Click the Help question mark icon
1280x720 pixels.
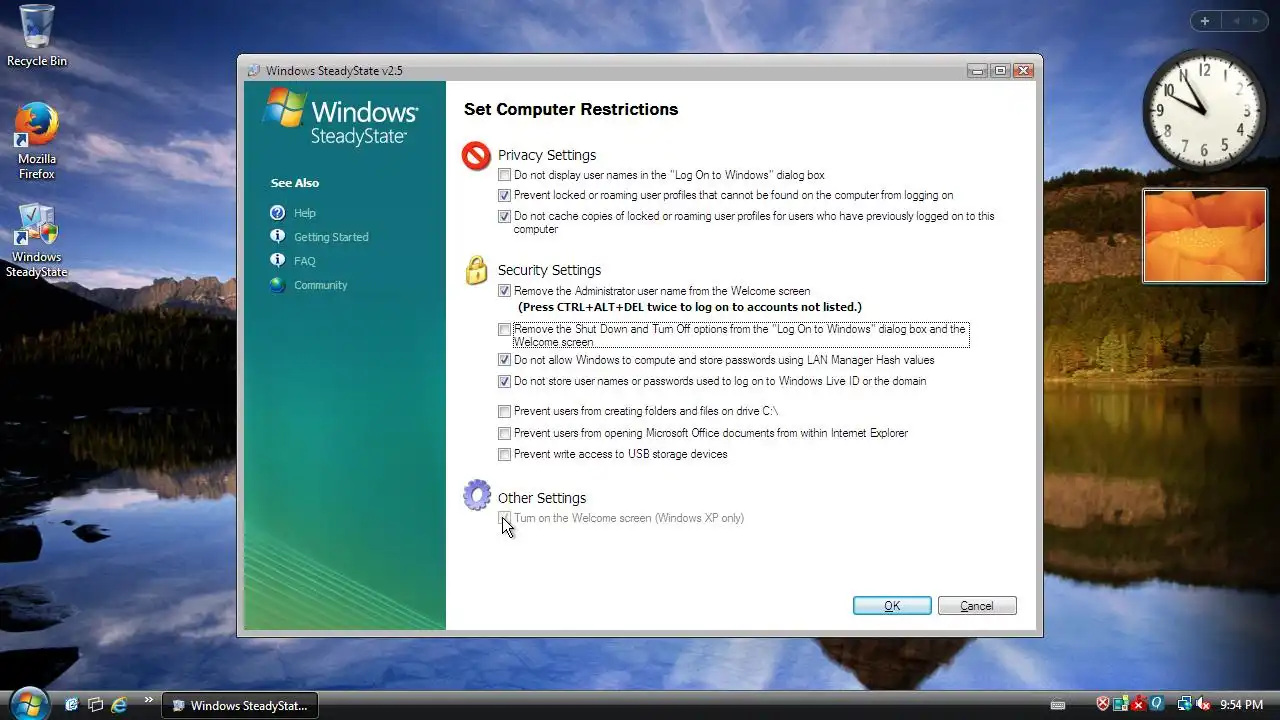coord(278,213)
